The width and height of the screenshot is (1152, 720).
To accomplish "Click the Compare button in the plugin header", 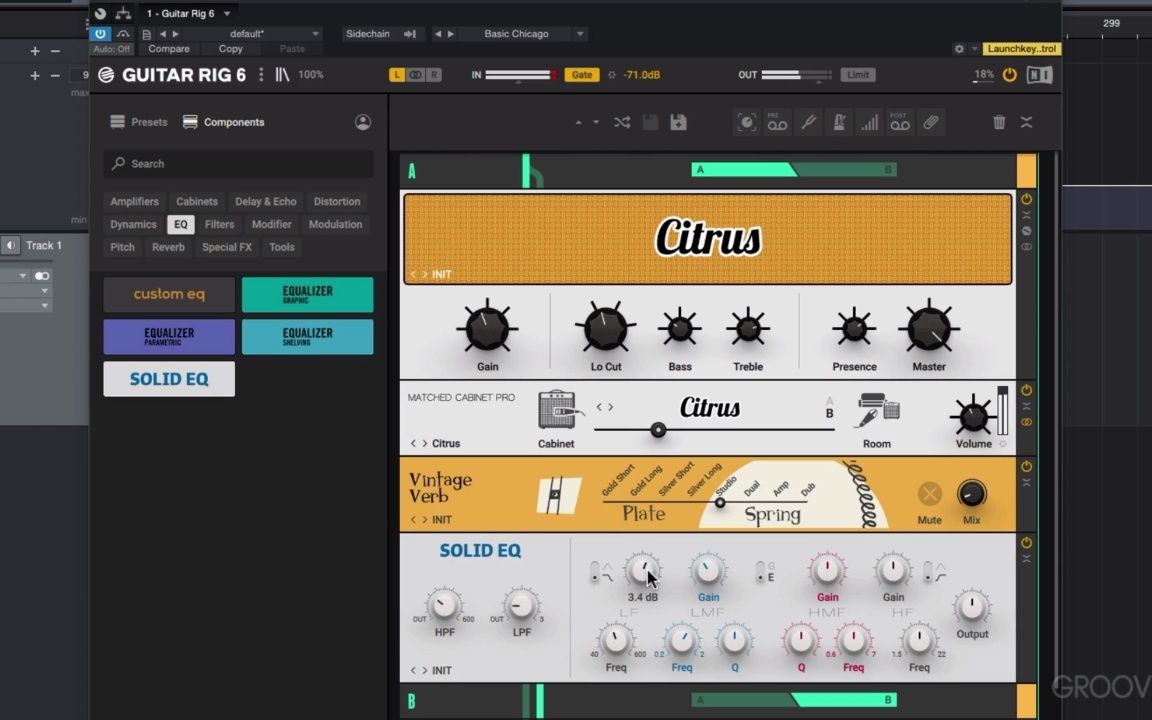I will [x=168, y=48].
